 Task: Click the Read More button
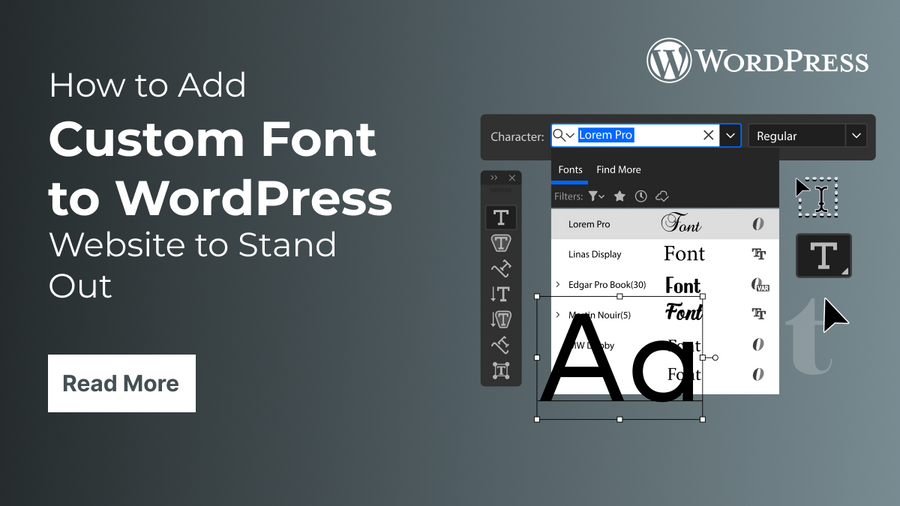[121, 384]
